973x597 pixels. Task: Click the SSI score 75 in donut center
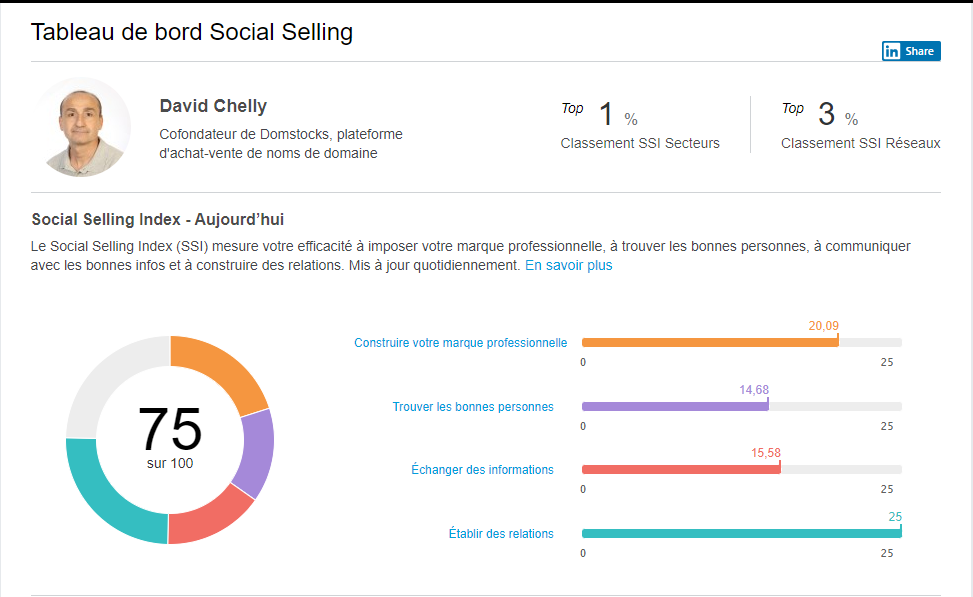[170, 430]
